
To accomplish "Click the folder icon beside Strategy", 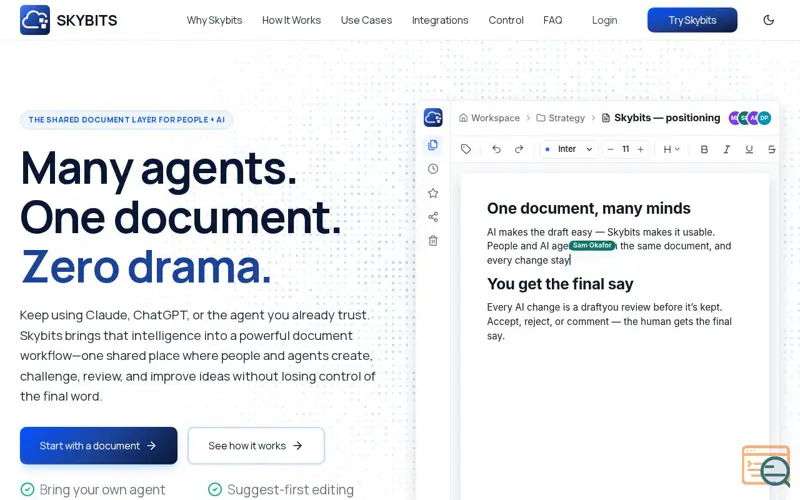I will tap(541, 118).
